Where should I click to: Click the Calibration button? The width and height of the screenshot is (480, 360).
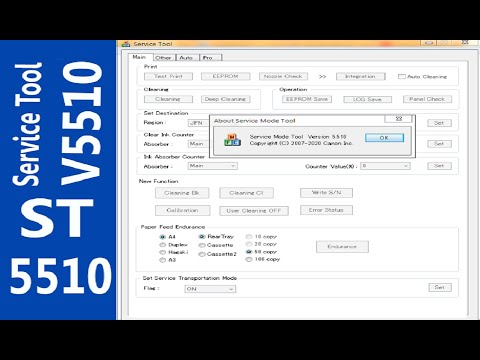tap(182, 210)
